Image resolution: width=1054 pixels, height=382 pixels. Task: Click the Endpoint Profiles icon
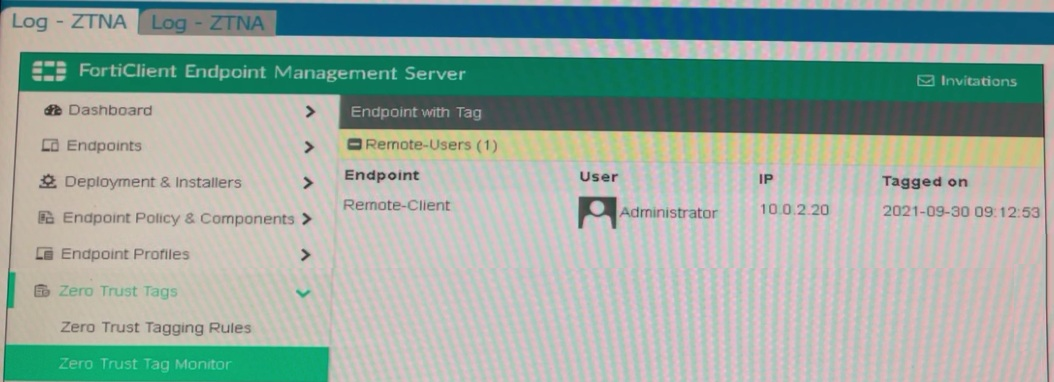click(44, 254)
